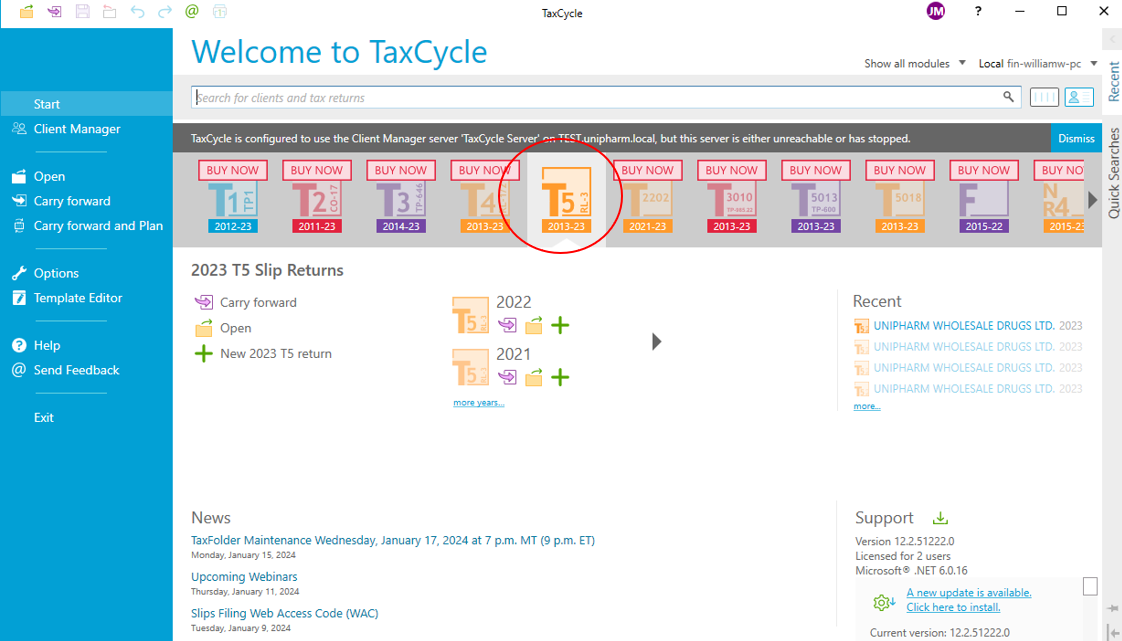Open the Upcoming Webinars news link
The height and width of the screenshot is (641, 1122).
point(244,577)
